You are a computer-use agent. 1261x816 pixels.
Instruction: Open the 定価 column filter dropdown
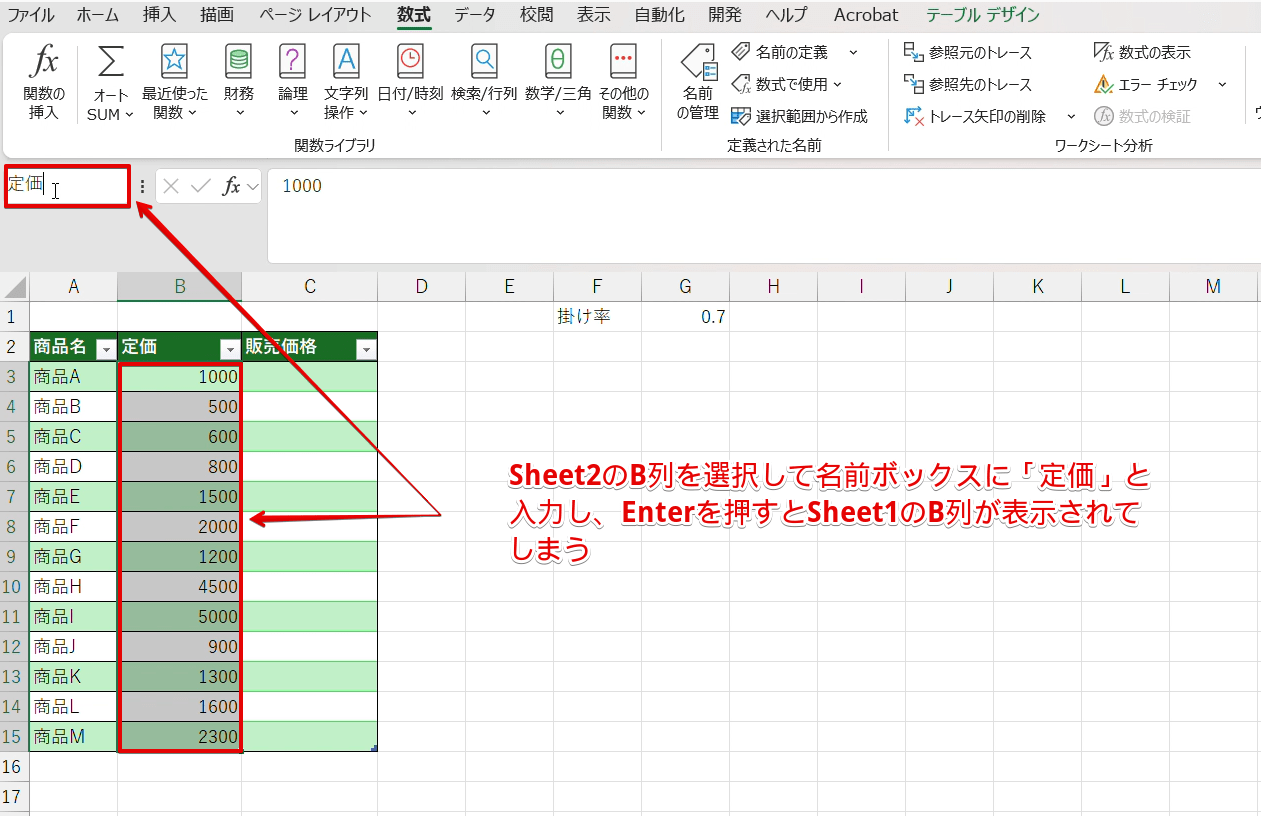tap(229, 349)
